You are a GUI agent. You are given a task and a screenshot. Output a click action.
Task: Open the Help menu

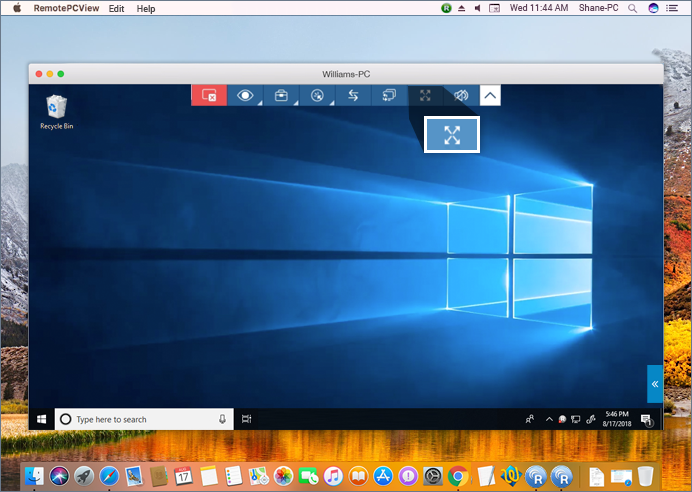(146, 8)
